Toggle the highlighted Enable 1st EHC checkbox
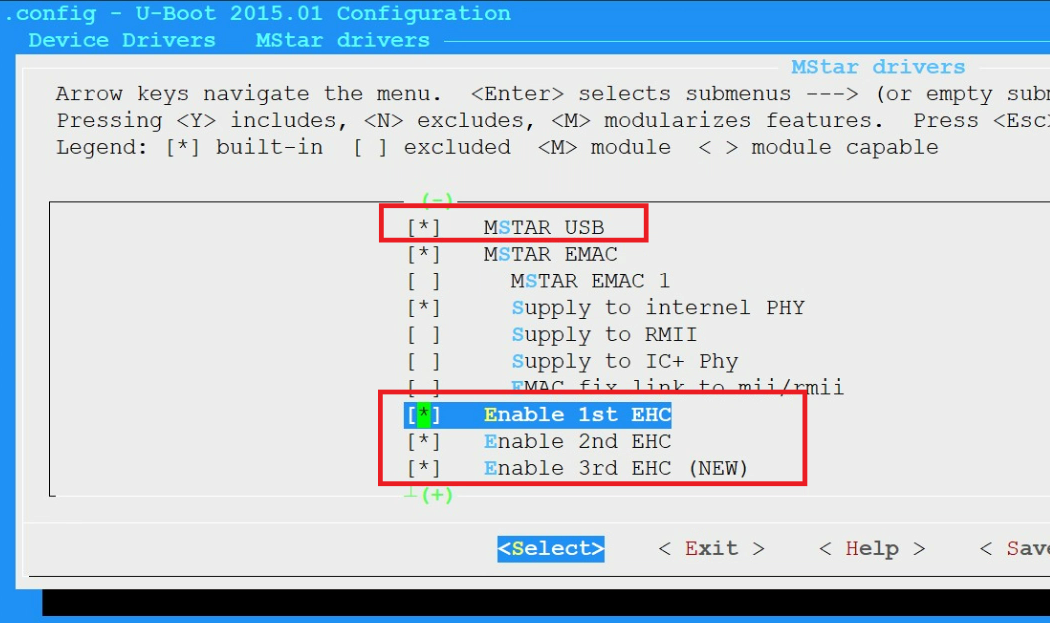The width and height of the screenshot is (1050, 623). 424,414
